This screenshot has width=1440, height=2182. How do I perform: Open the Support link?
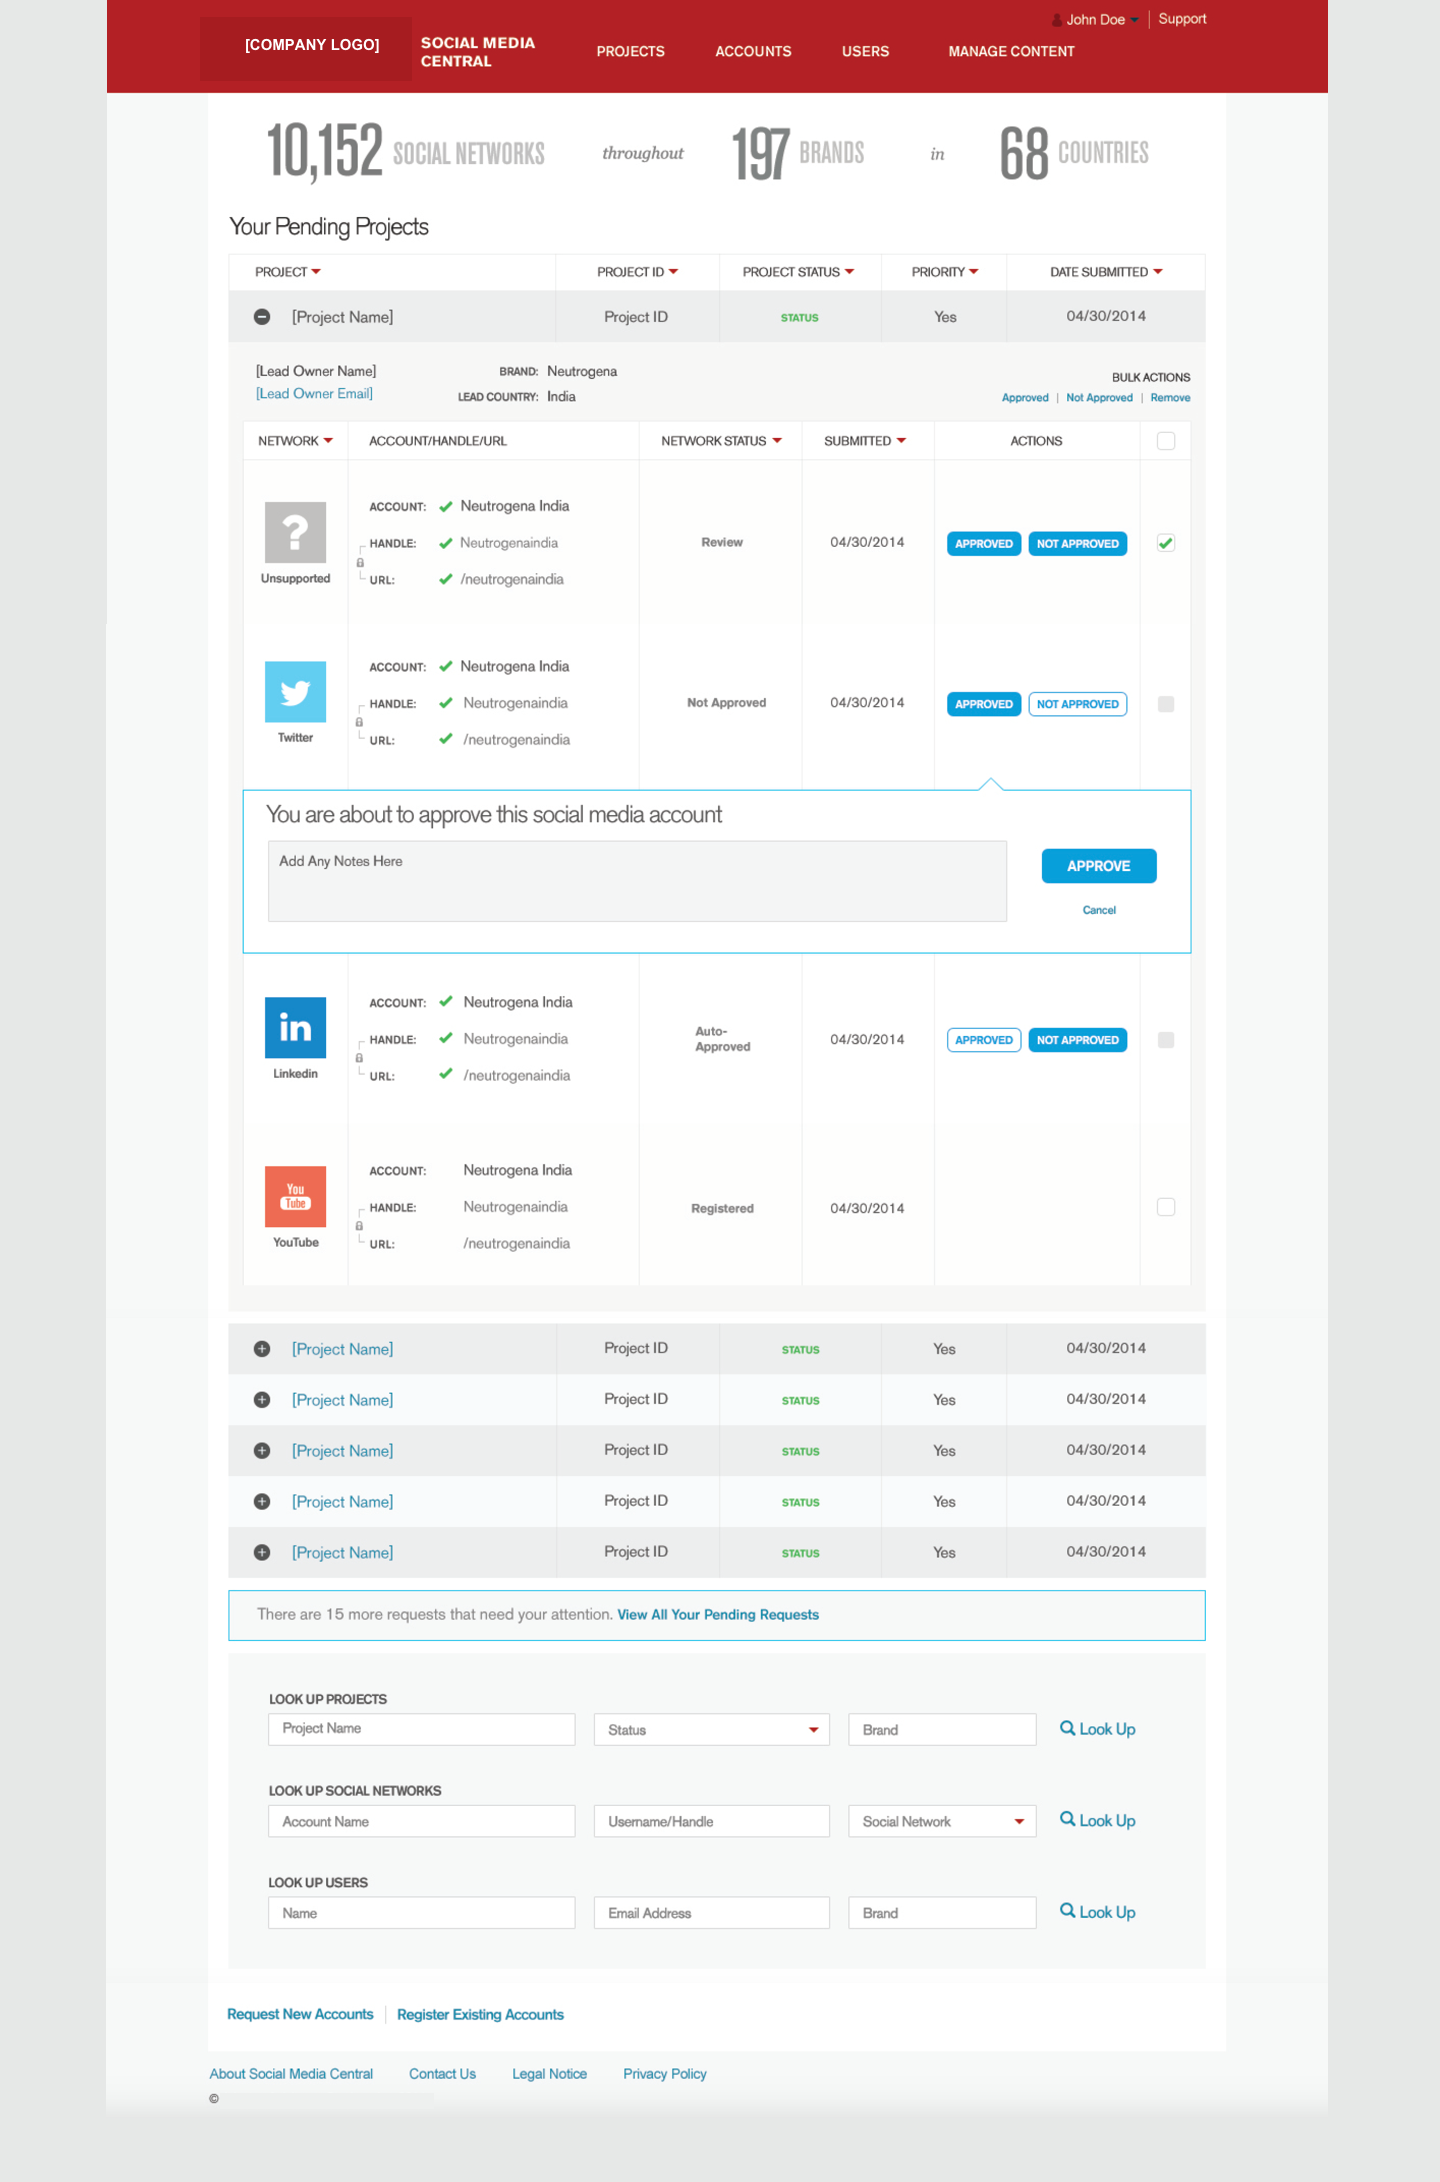click(1182, 19)
